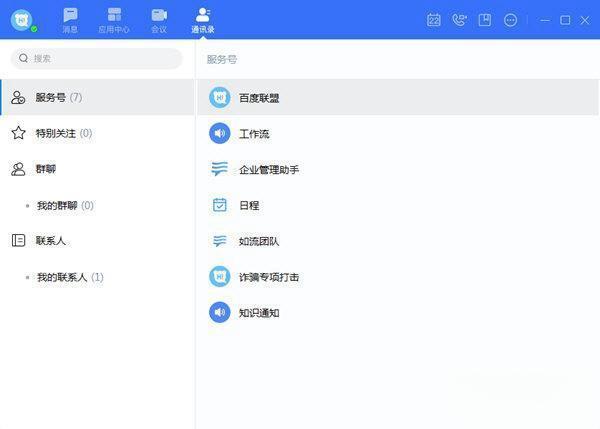Click the contacts book icon beside 联系人

click(18, 240)
